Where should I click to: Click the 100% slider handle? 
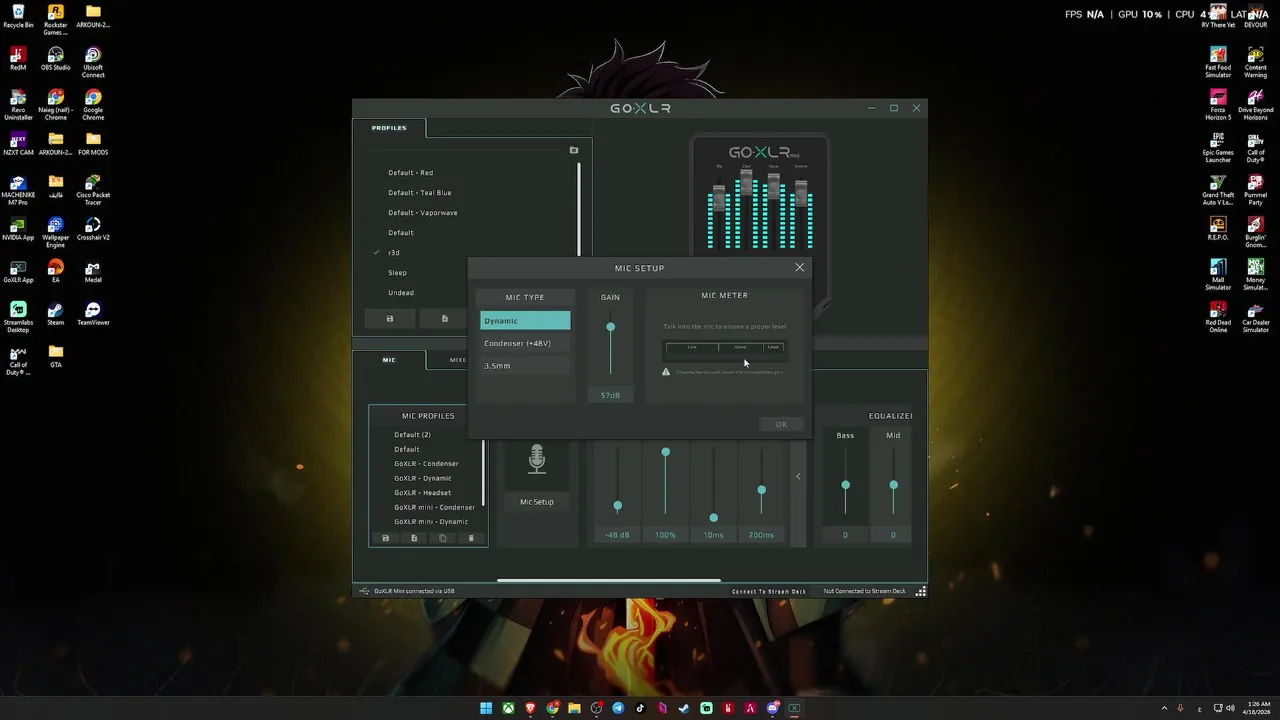[665, 453]
